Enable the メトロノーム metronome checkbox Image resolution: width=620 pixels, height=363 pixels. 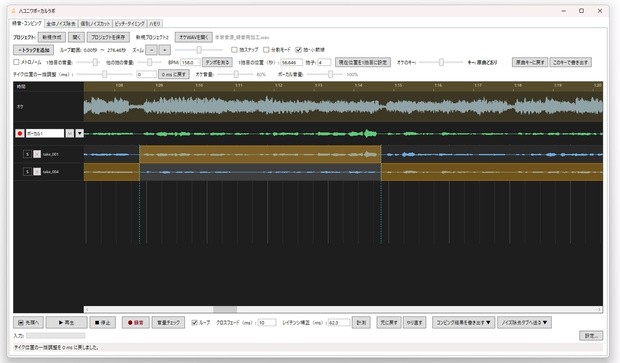[x=16, y=62]
